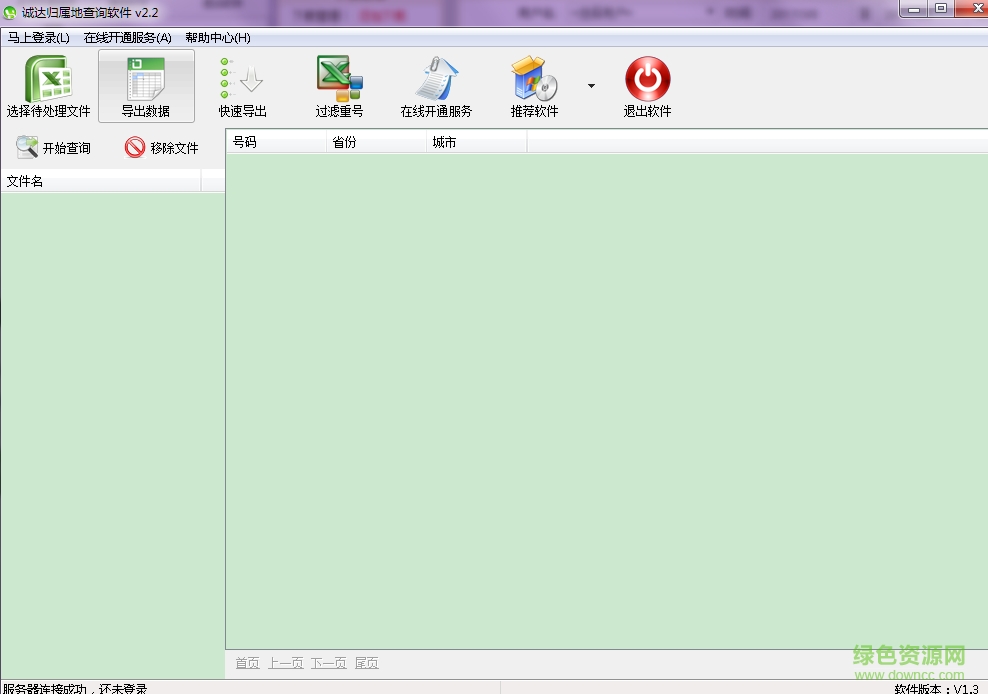This screenshot has height=694, width=988.
Task: Click the 过滤重号 filter duplicates icon
Action: 339,79
